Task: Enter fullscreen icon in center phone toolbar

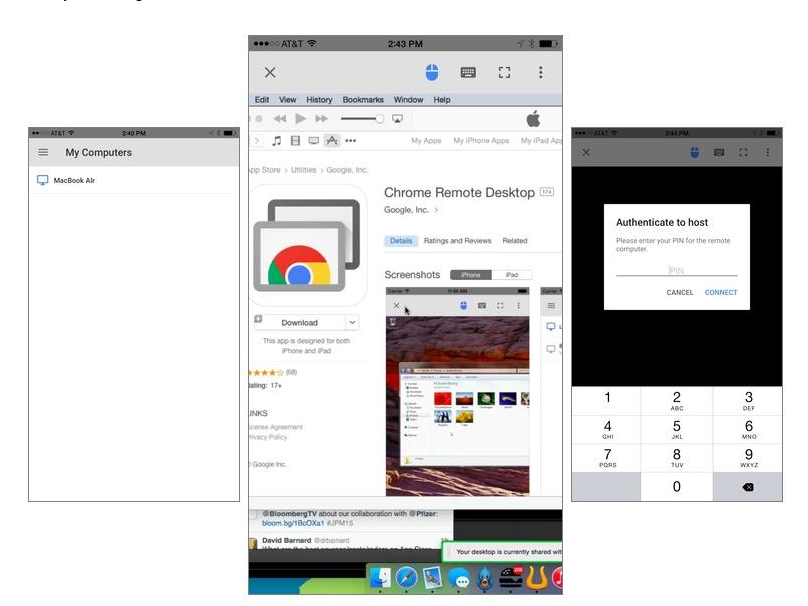Action: click(504, 73)
